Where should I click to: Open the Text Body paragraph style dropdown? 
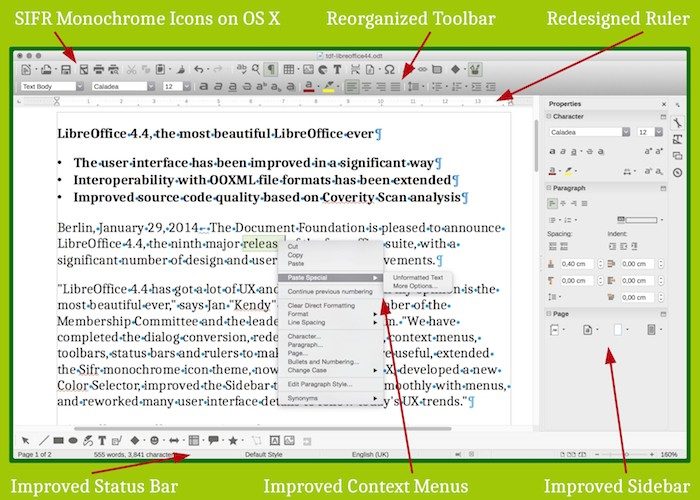(80, 86)
